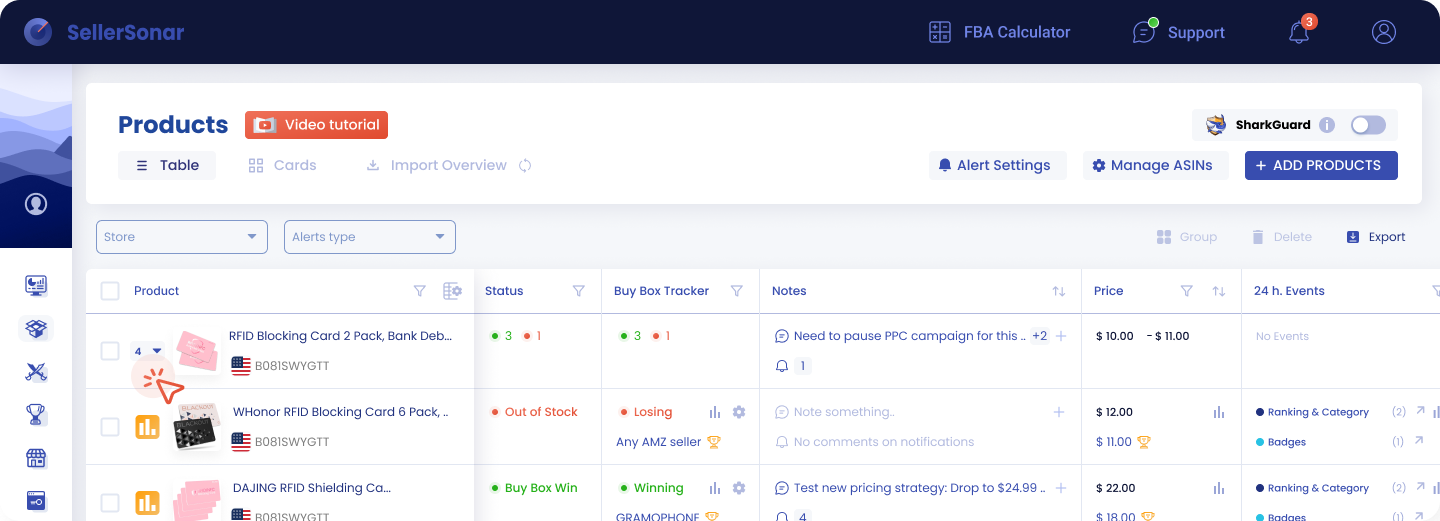1440x521 pixels.
Task: Click the crossed swords icon in sidebar
Action: tap(37, 372)
